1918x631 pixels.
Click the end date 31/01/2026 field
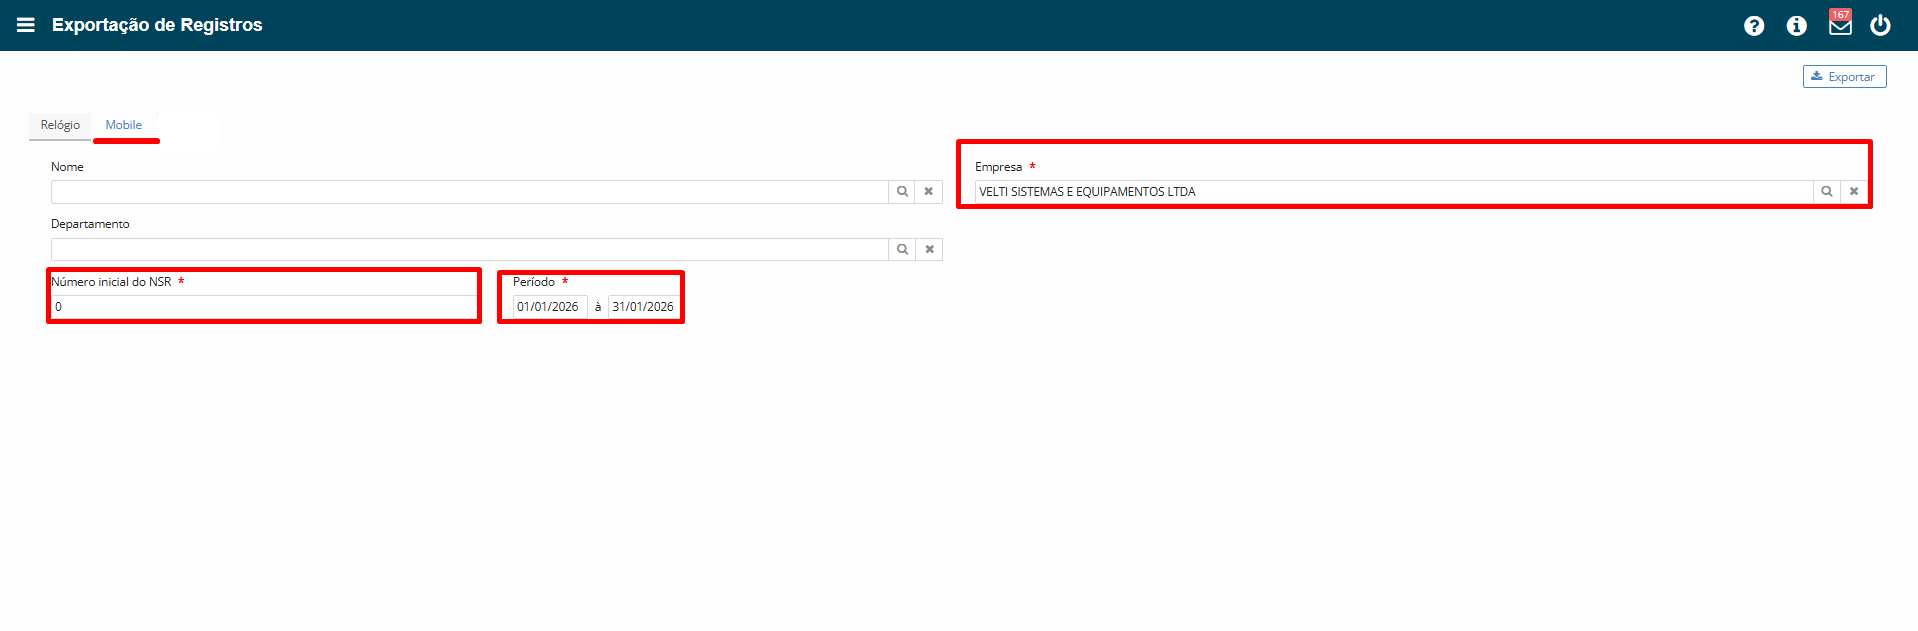(x=644, y=307)
